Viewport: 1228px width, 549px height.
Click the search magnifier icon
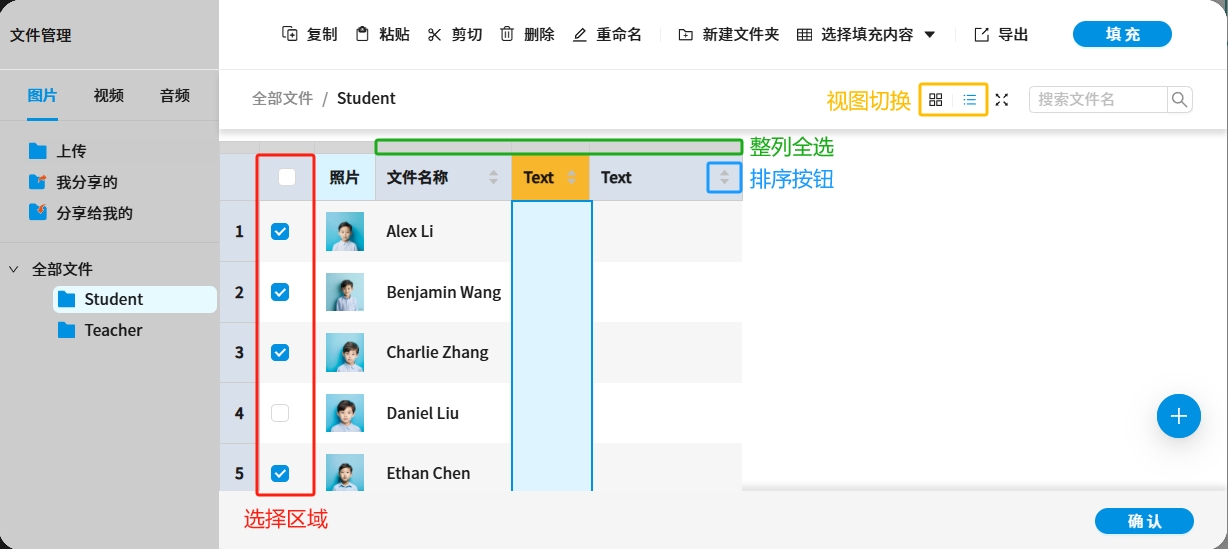click(x=1179, y=99)
